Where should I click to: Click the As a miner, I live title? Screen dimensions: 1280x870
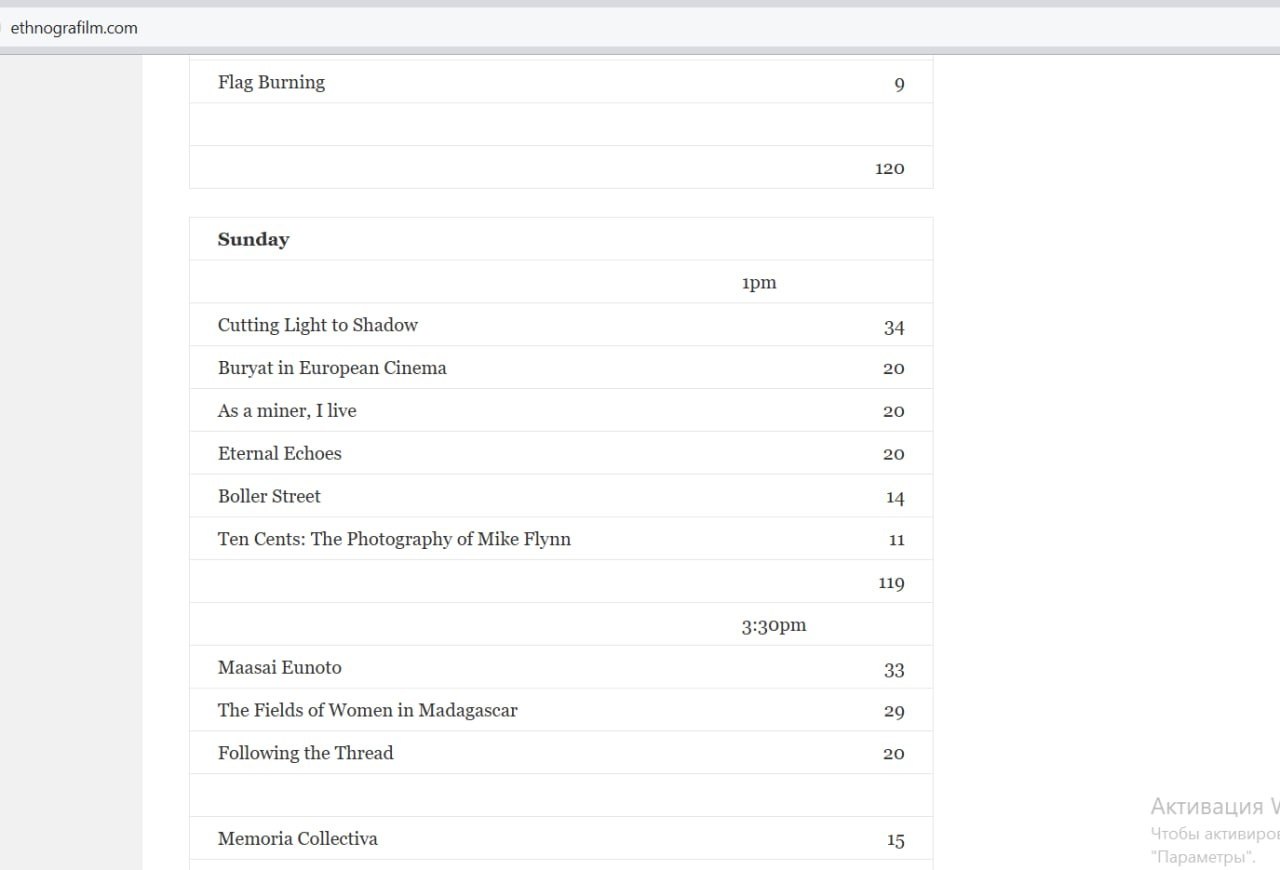pos(287,411)
